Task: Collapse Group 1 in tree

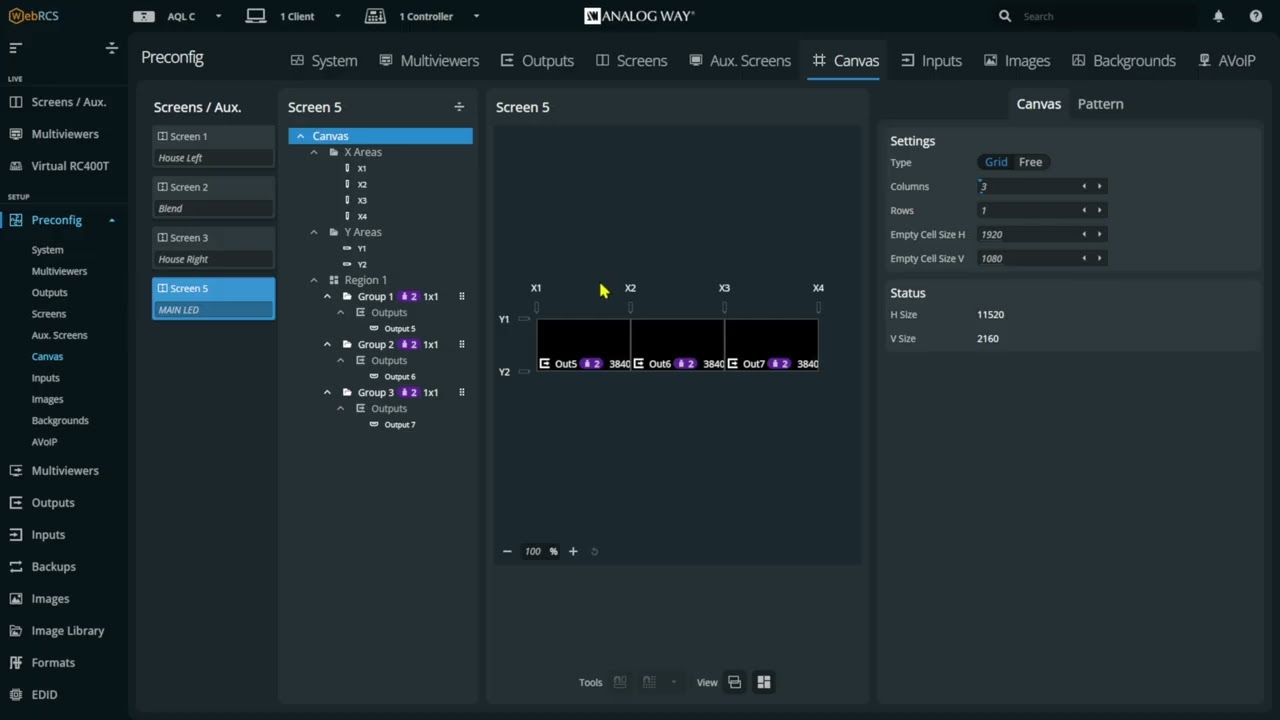Action: 327,297
